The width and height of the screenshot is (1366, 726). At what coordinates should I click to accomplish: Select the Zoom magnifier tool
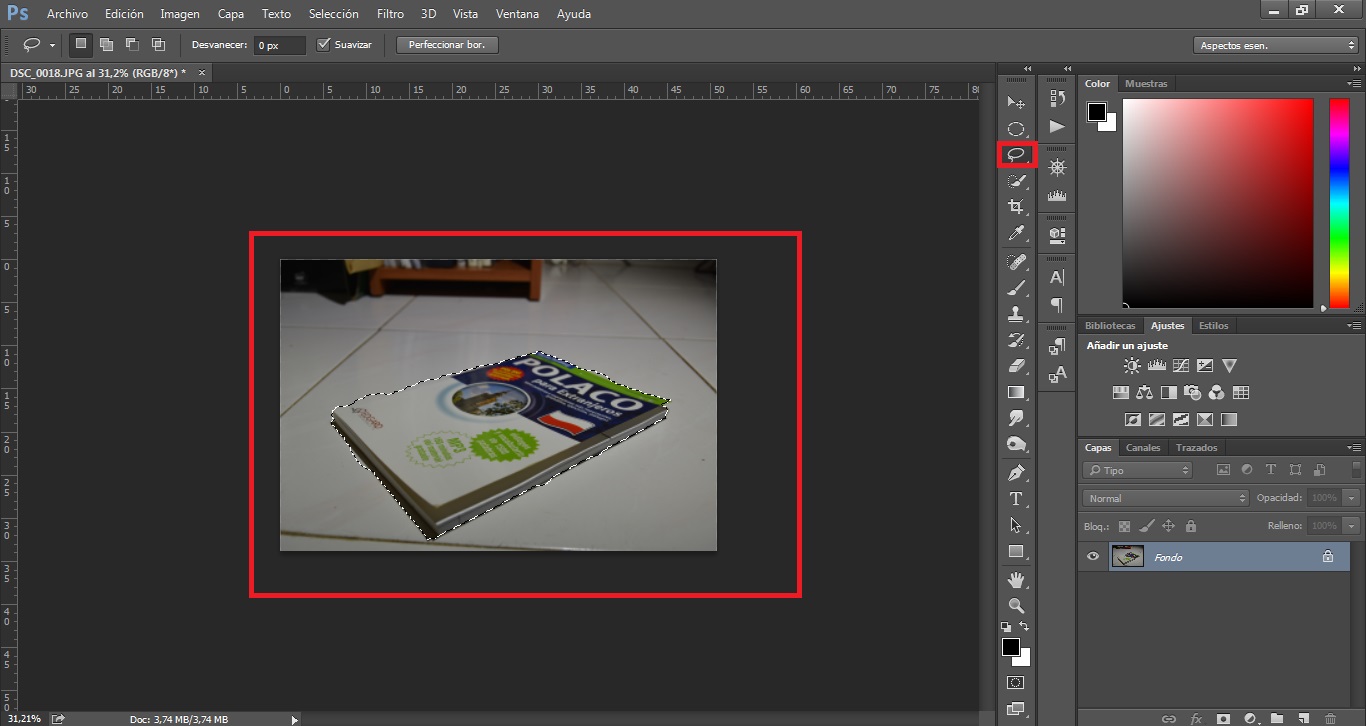click(x=1016, y=606)
